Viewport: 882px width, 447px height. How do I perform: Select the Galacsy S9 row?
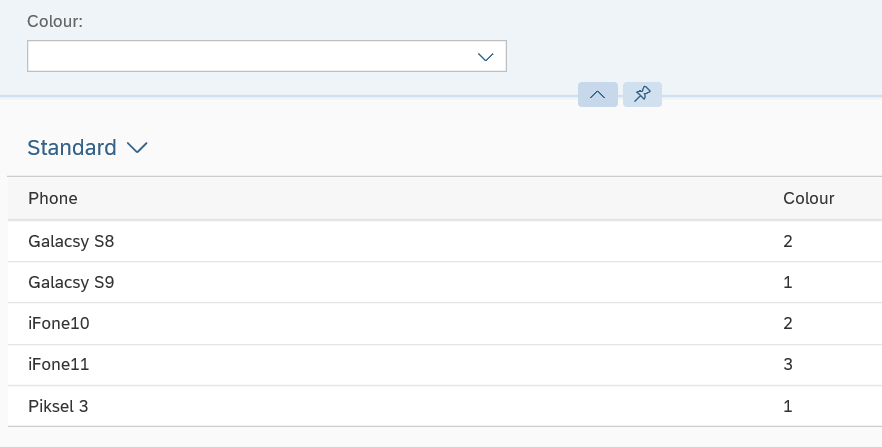444,282
